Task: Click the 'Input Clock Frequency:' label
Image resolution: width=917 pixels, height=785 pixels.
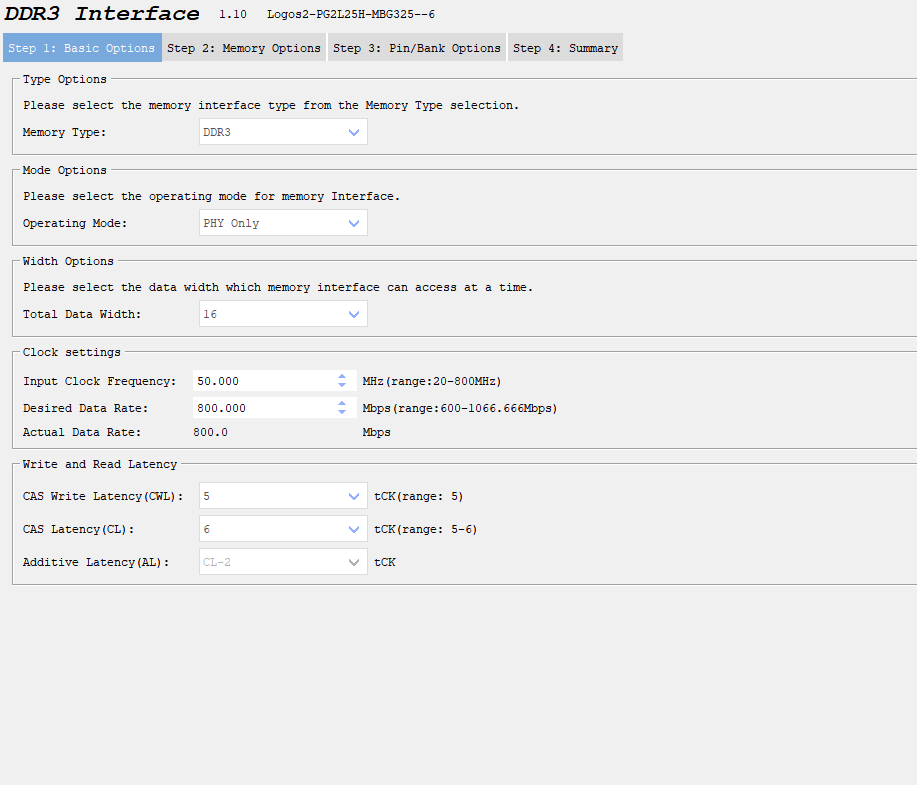Action: point(99,381)
